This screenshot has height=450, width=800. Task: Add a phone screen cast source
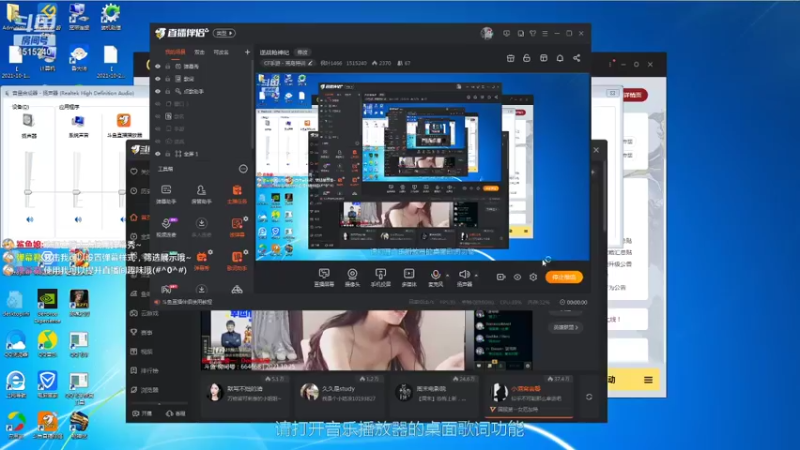381,278
